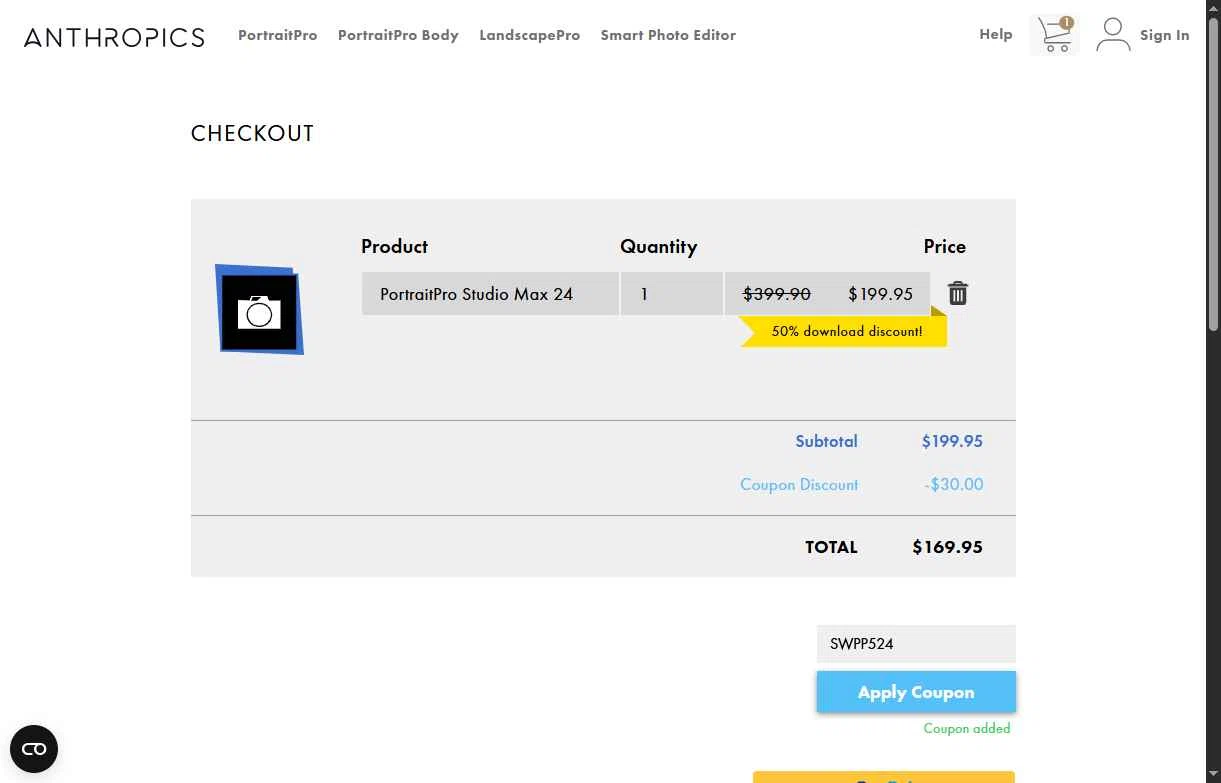
Task: Open the LandscapePro menu item
Action: 529,35
